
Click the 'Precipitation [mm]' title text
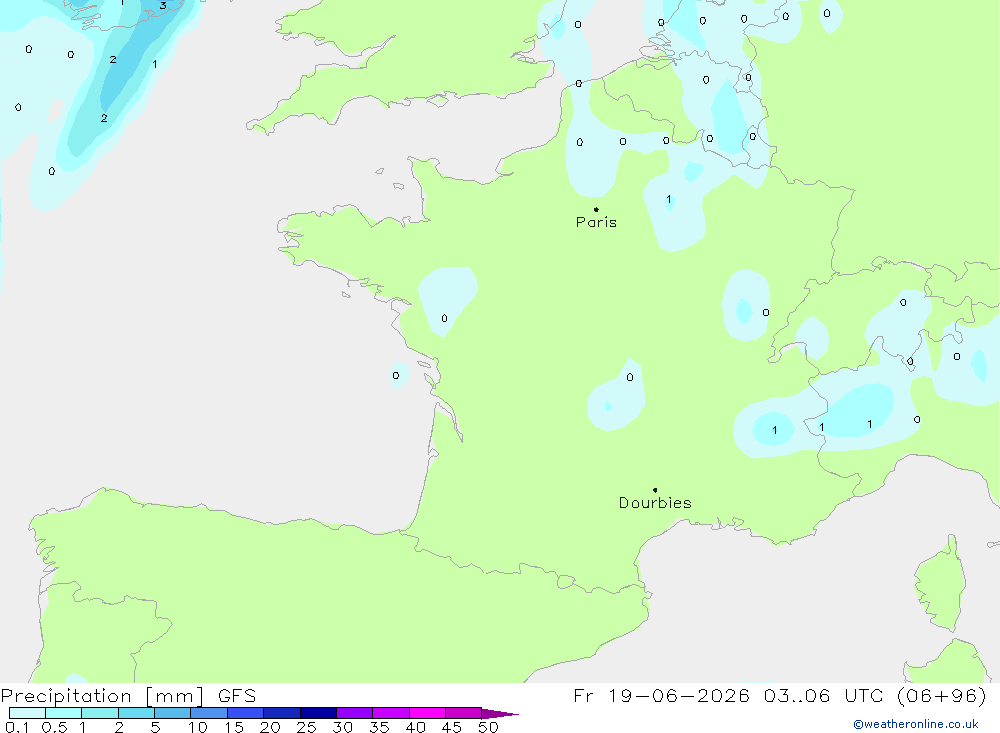102,696
